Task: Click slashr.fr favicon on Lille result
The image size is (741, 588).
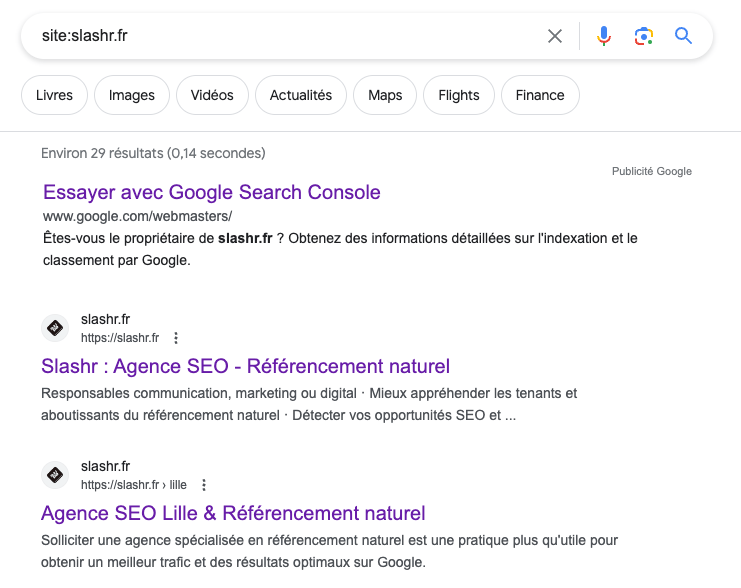Action: (55, 475)
